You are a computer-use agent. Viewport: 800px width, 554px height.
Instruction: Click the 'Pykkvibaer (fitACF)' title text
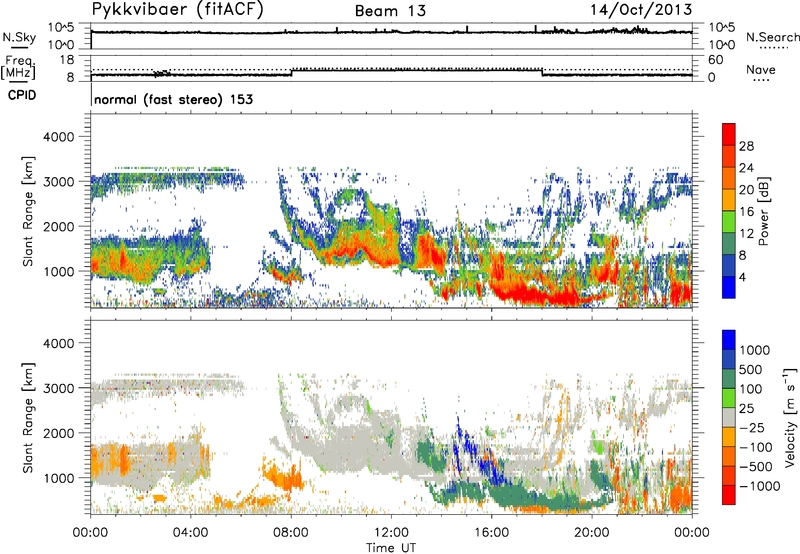(177, 9)
